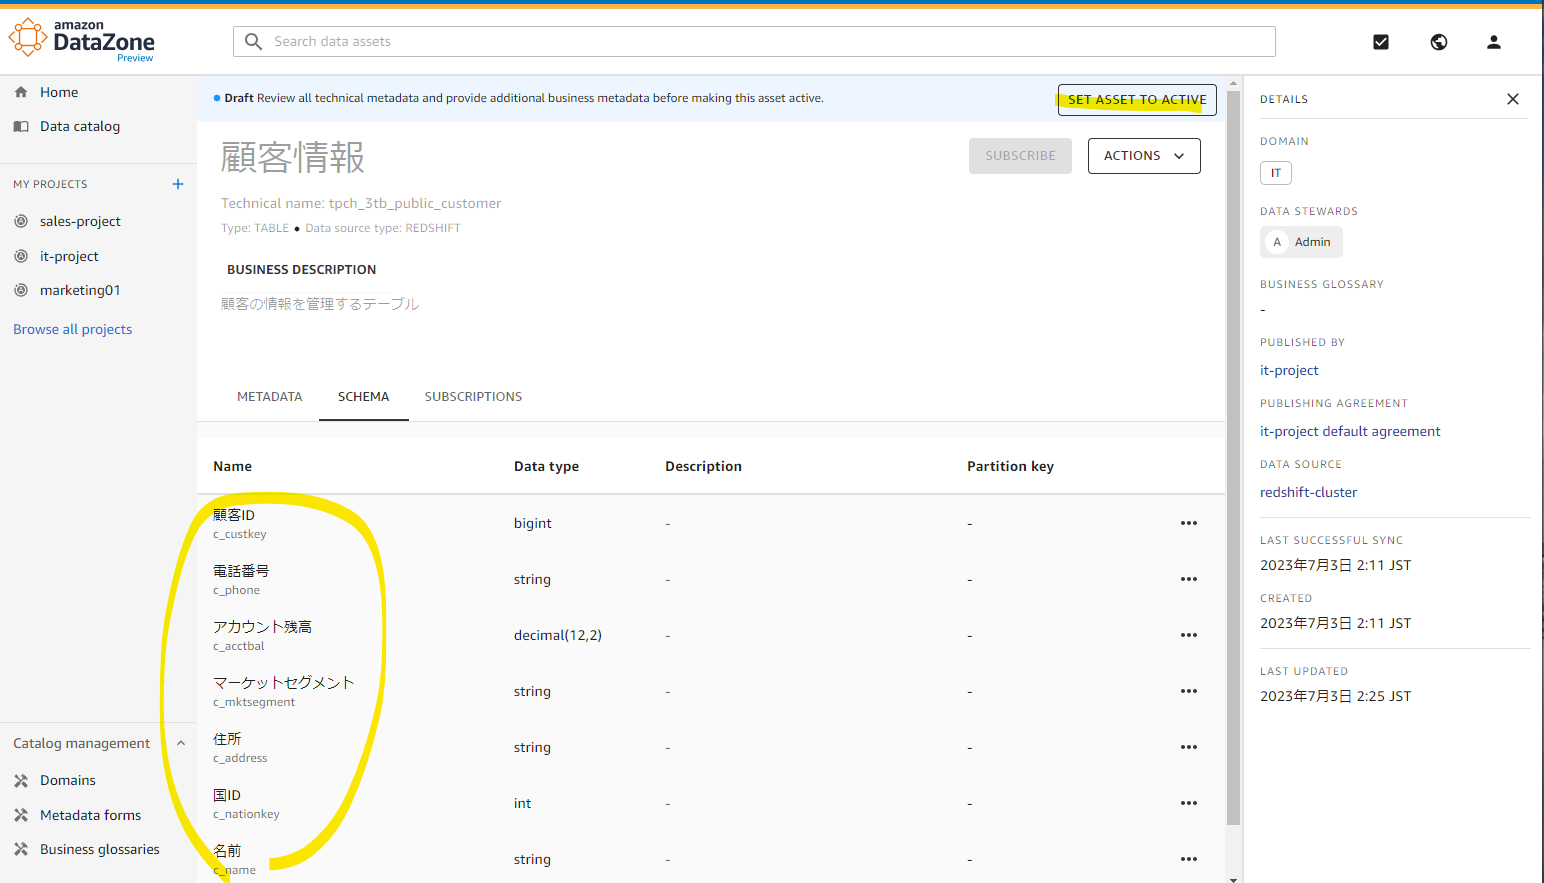The width and height of the screenshot is (1544, 883).
Task: Click the IT domain chip
Action: (1276, 173)
